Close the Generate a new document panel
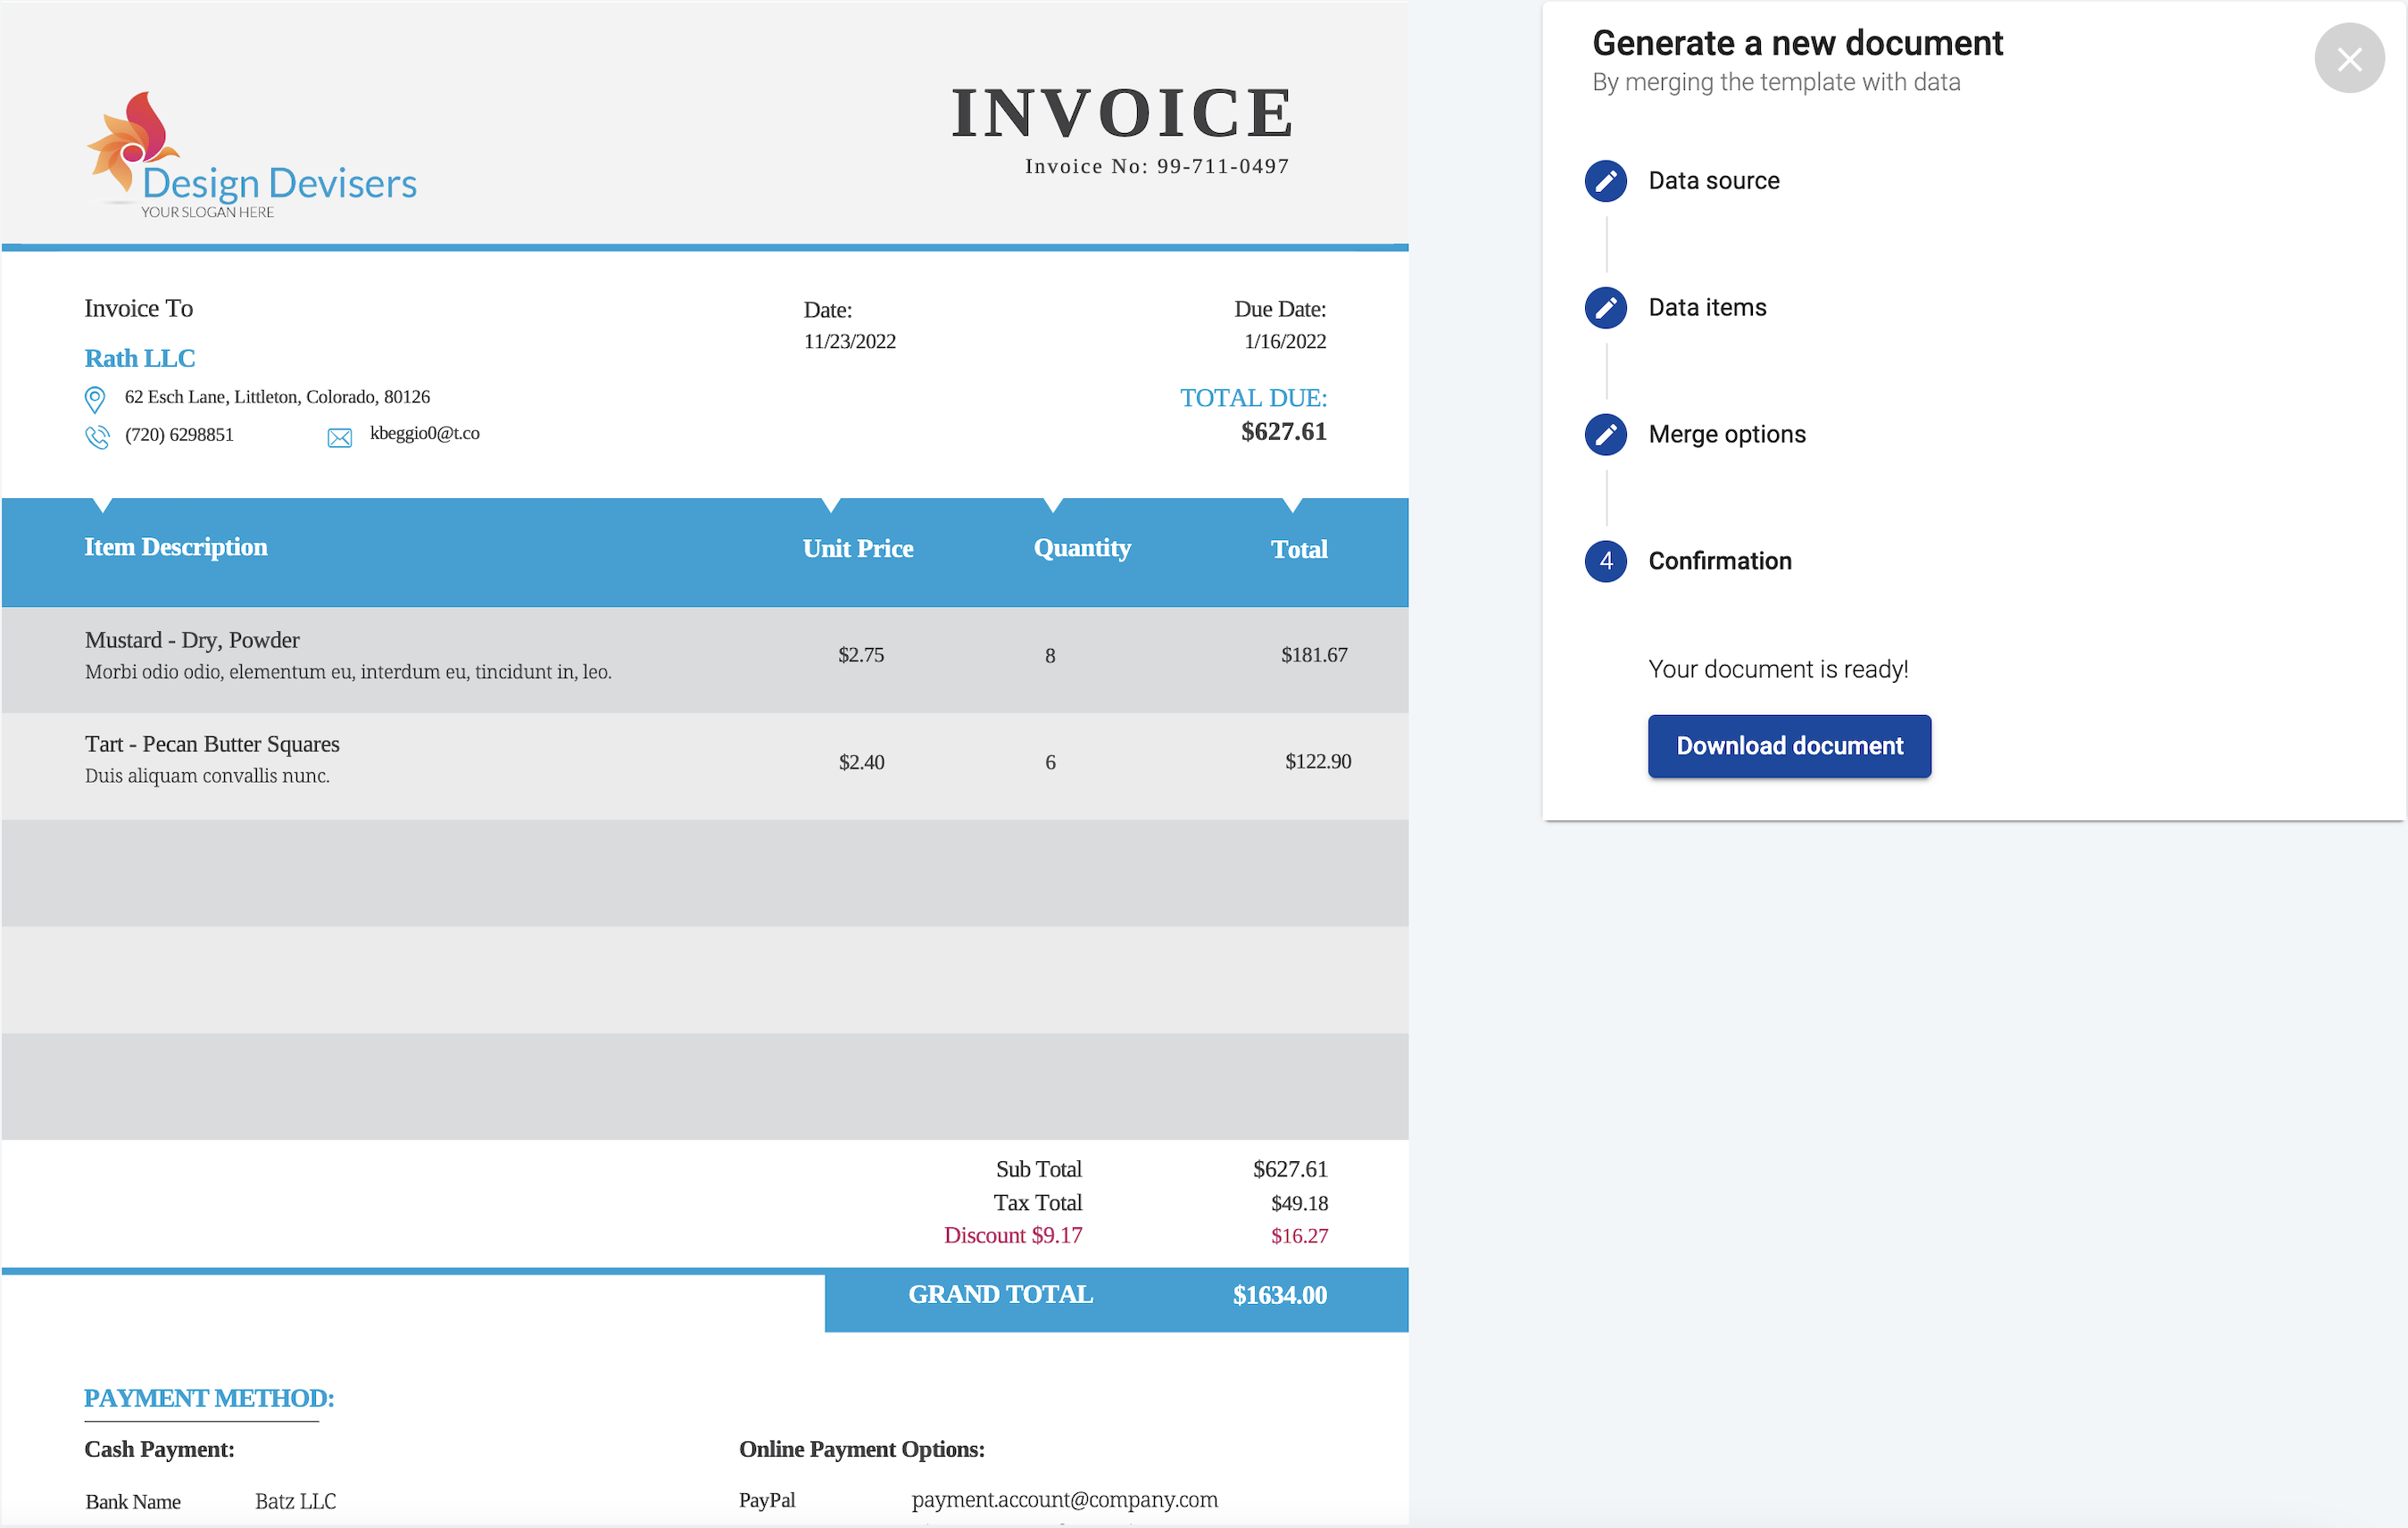Viewport: 2408px width, 1528px height. tap(2349, 58)
